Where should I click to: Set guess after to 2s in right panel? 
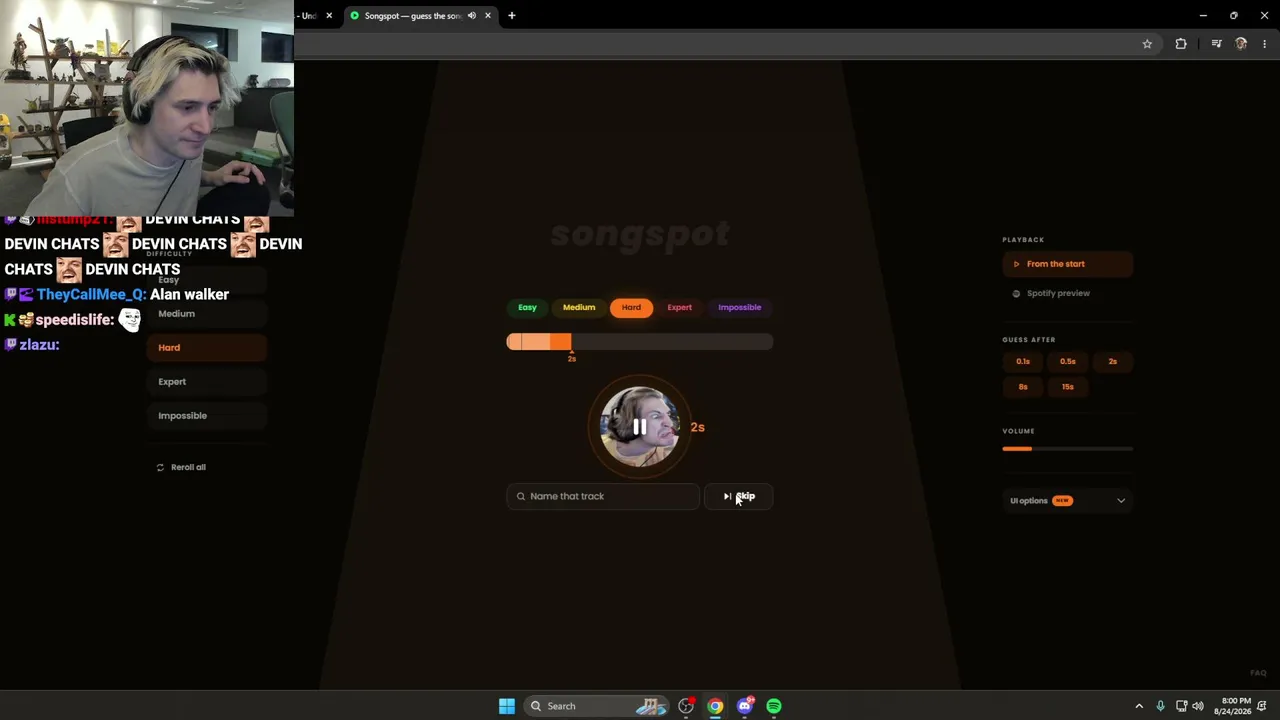click(x=1112, y=361)
